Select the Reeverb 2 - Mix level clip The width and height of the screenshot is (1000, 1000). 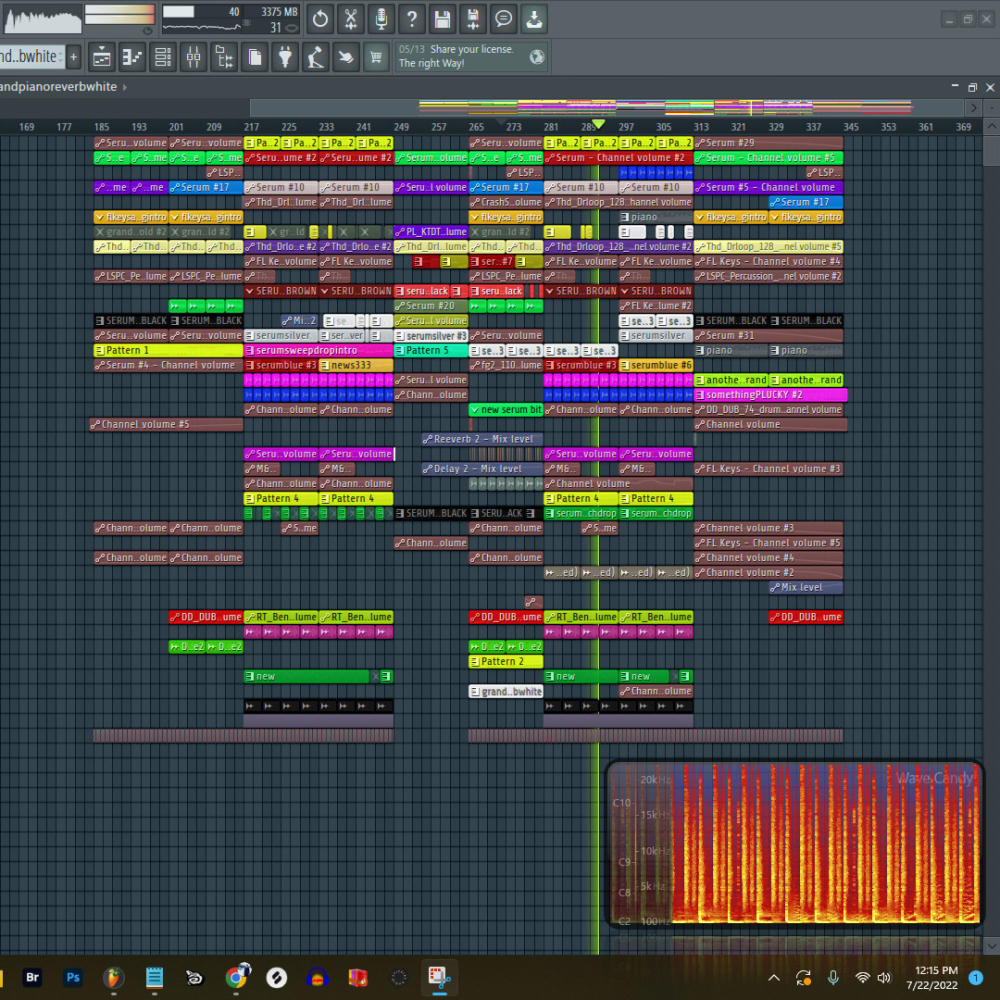pos(482,439)
